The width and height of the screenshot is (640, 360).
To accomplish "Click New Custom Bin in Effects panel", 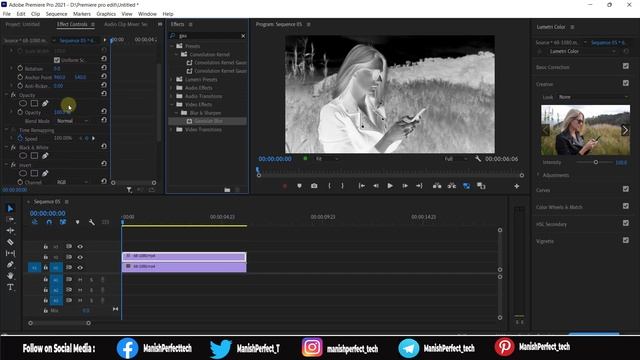I will (x=227, y=190).
